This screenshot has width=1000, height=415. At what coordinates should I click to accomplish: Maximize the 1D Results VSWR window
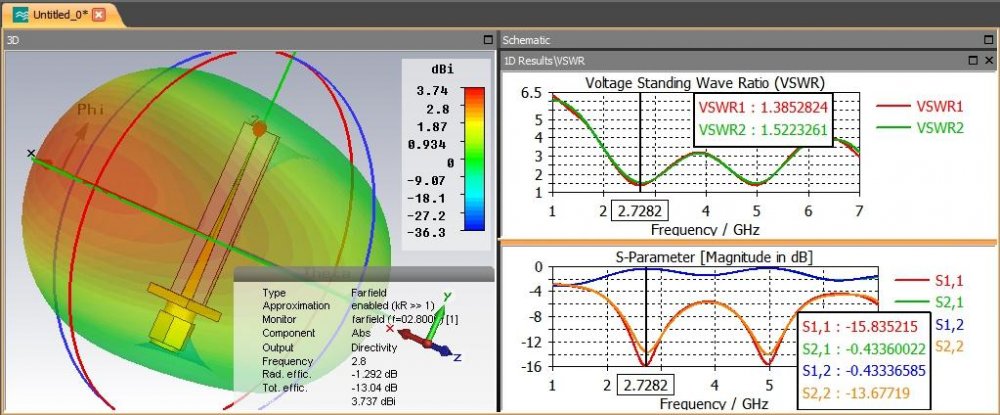pos(973,61)
